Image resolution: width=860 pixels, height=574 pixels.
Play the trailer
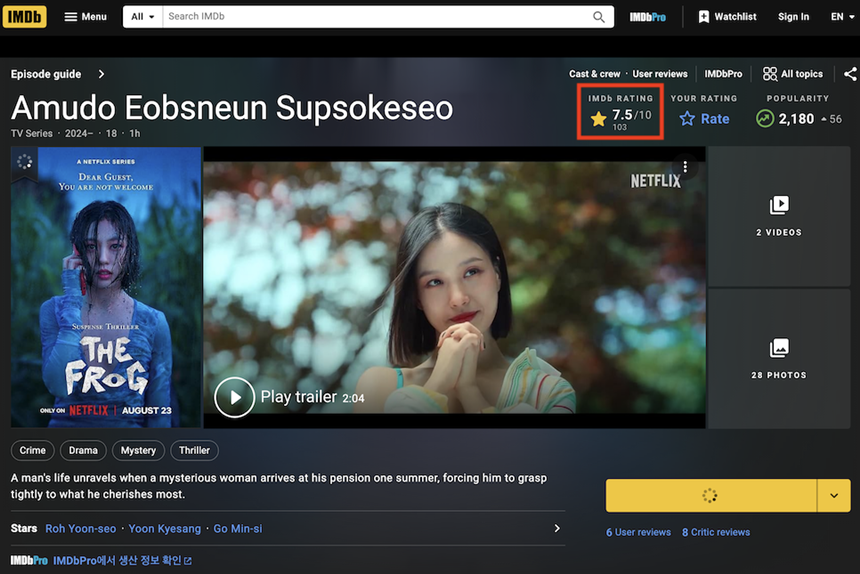point(234,397)
